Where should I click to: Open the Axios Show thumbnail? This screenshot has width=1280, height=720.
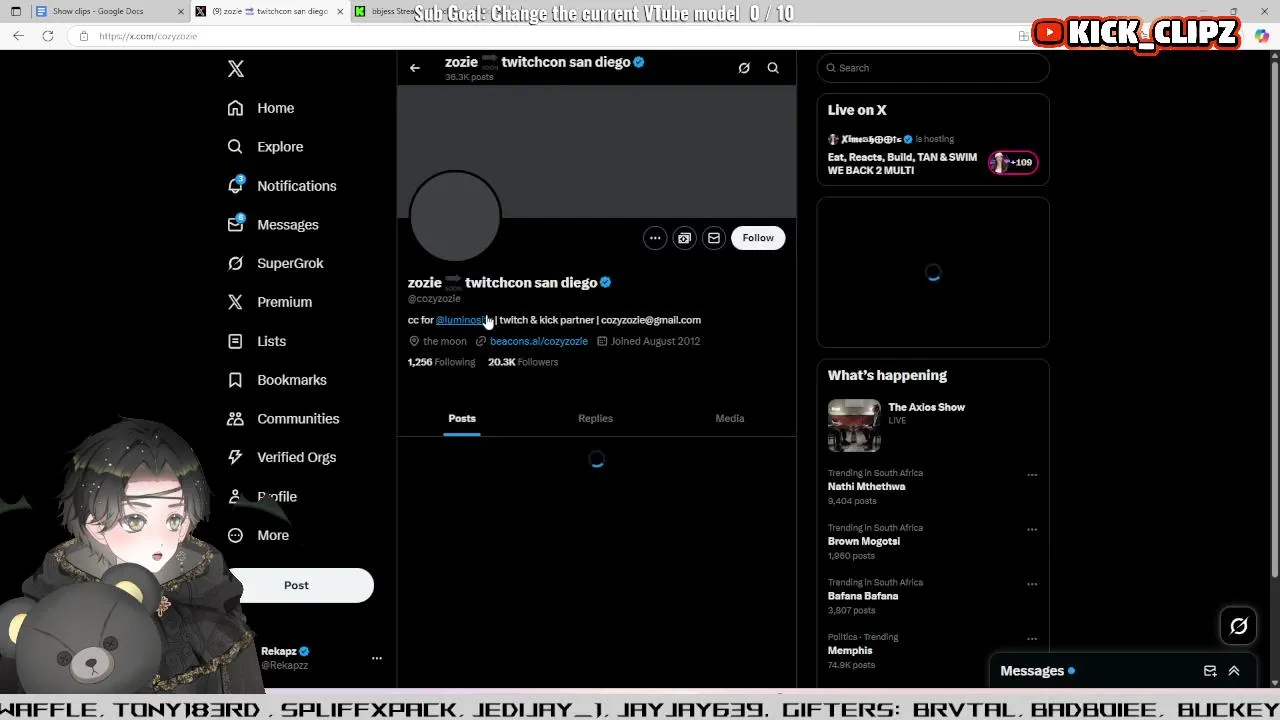pos(854,426)
